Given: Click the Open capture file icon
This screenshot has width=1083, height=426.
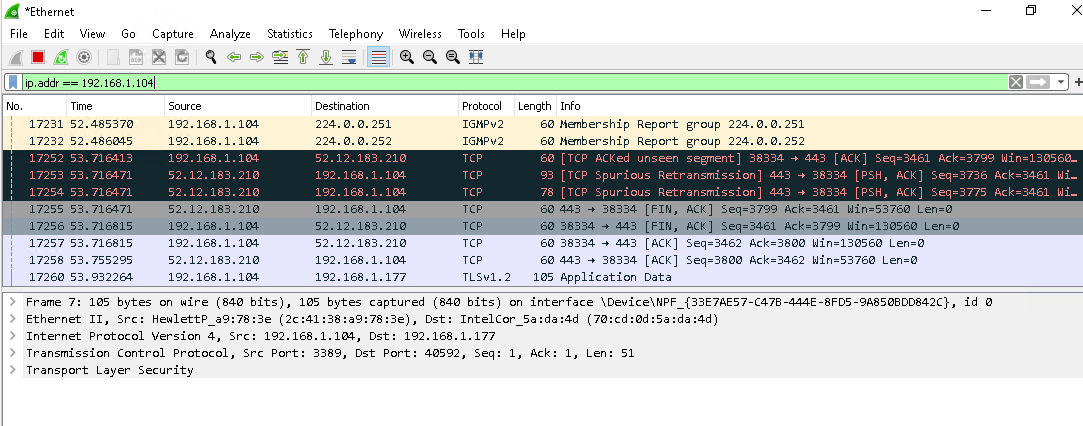Looking at the screenshot, I should point(113,57).
